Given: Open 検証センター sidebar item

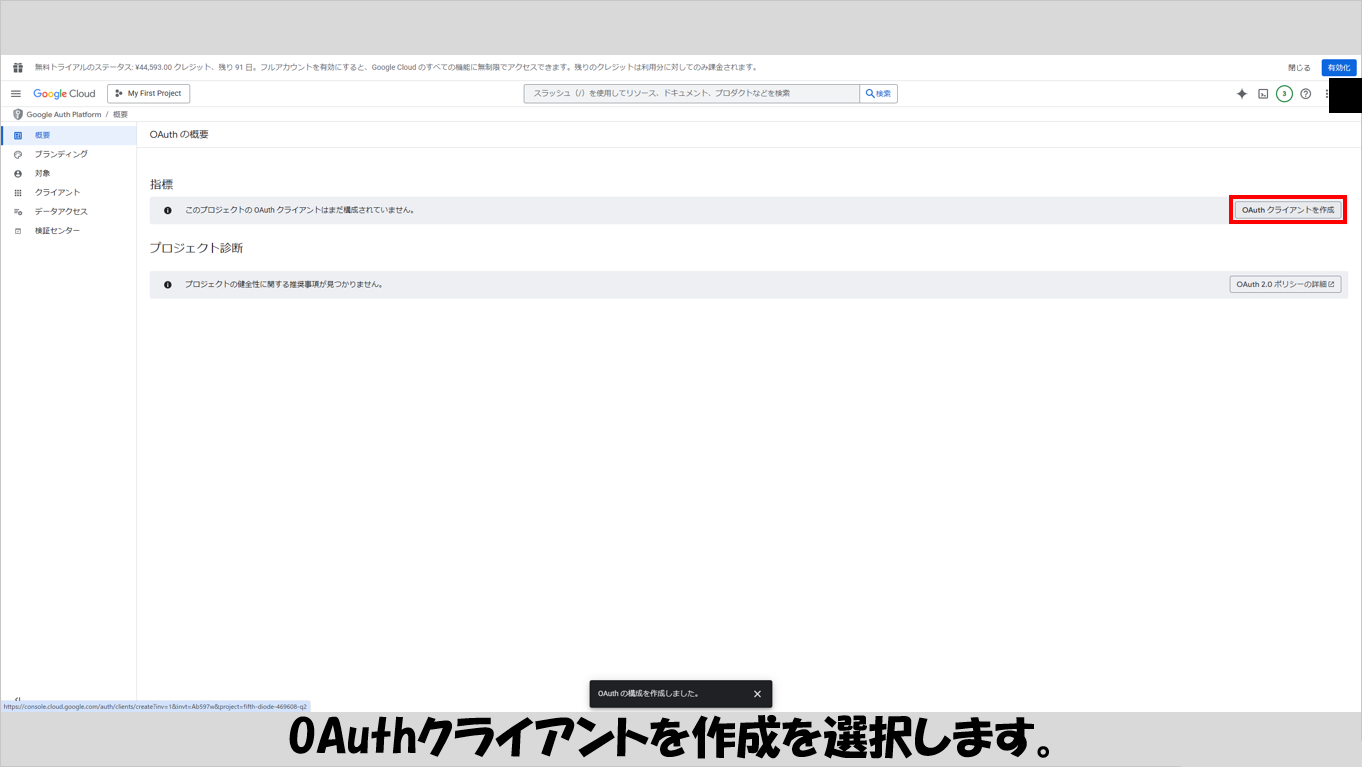Looking at the screenshot, I should click(57, 231).
